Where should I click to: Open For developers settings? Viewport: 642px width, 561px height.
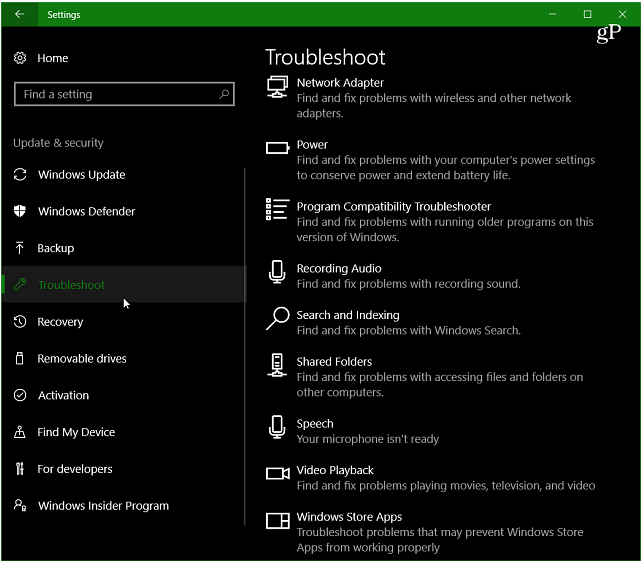pyautogui.click(x=123, y=469)
